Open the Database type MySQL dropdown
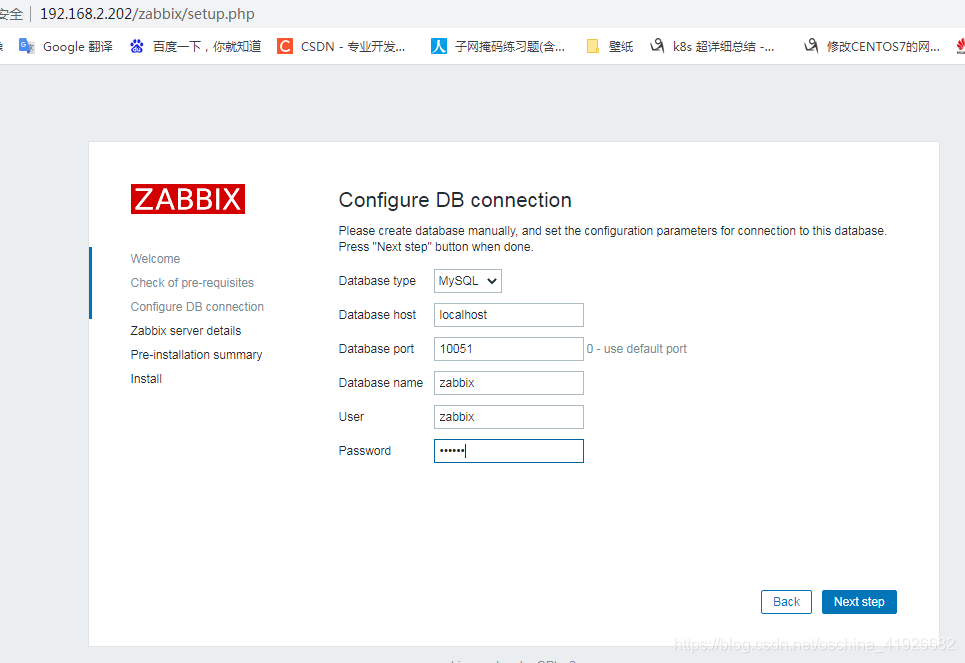The image size is (965, 663). coord(468,281)
